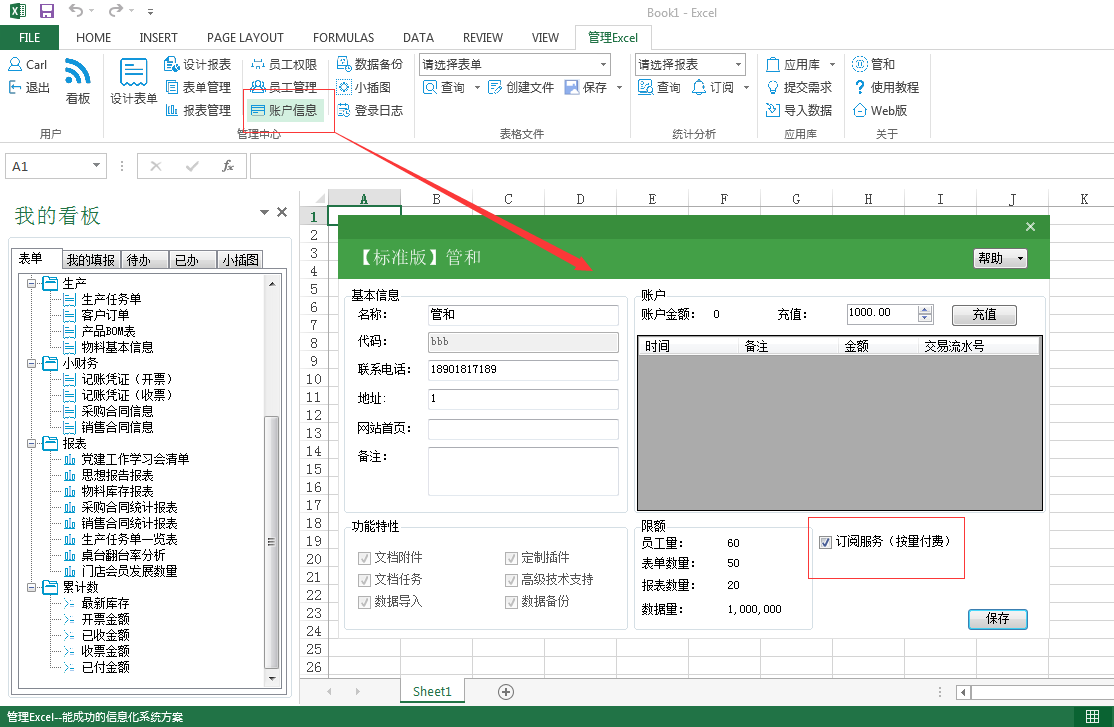
Task: Select 最新库存 in tree
Action: pyautogui.click(x=105, y=603)
